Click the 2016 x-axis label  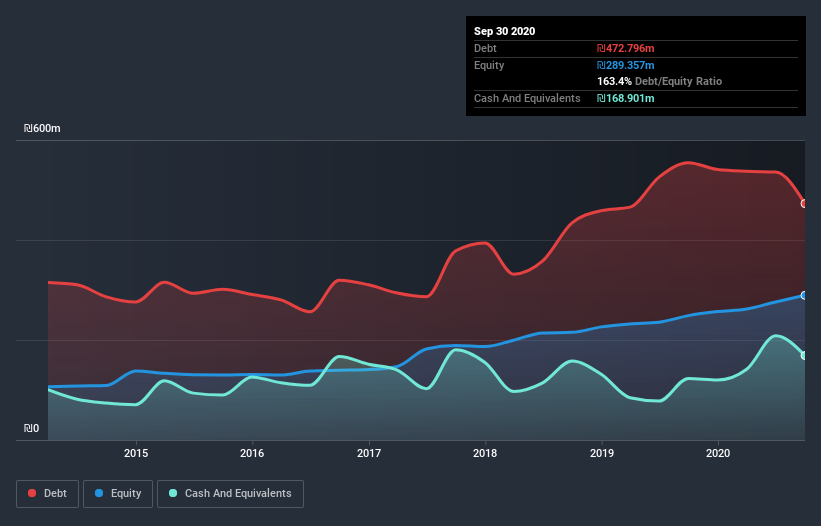(x=252, y=453)
